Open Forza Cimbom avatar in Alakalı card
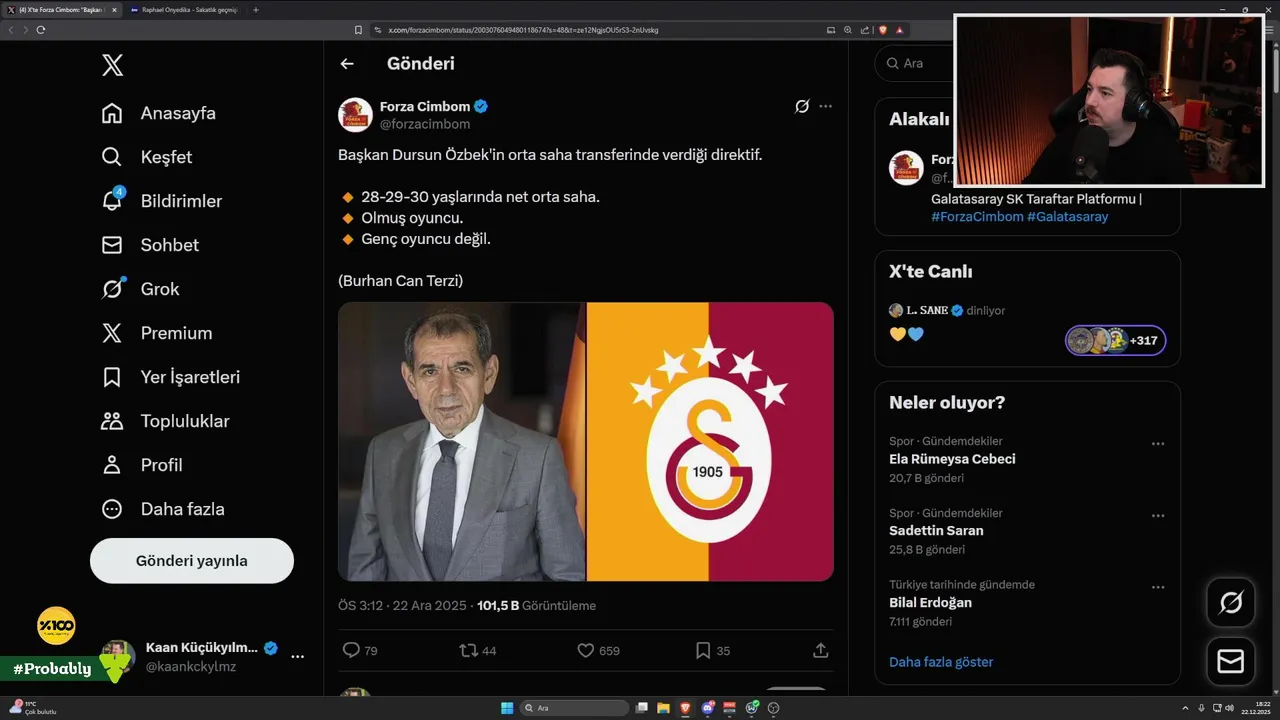 (x=906, y=168)
